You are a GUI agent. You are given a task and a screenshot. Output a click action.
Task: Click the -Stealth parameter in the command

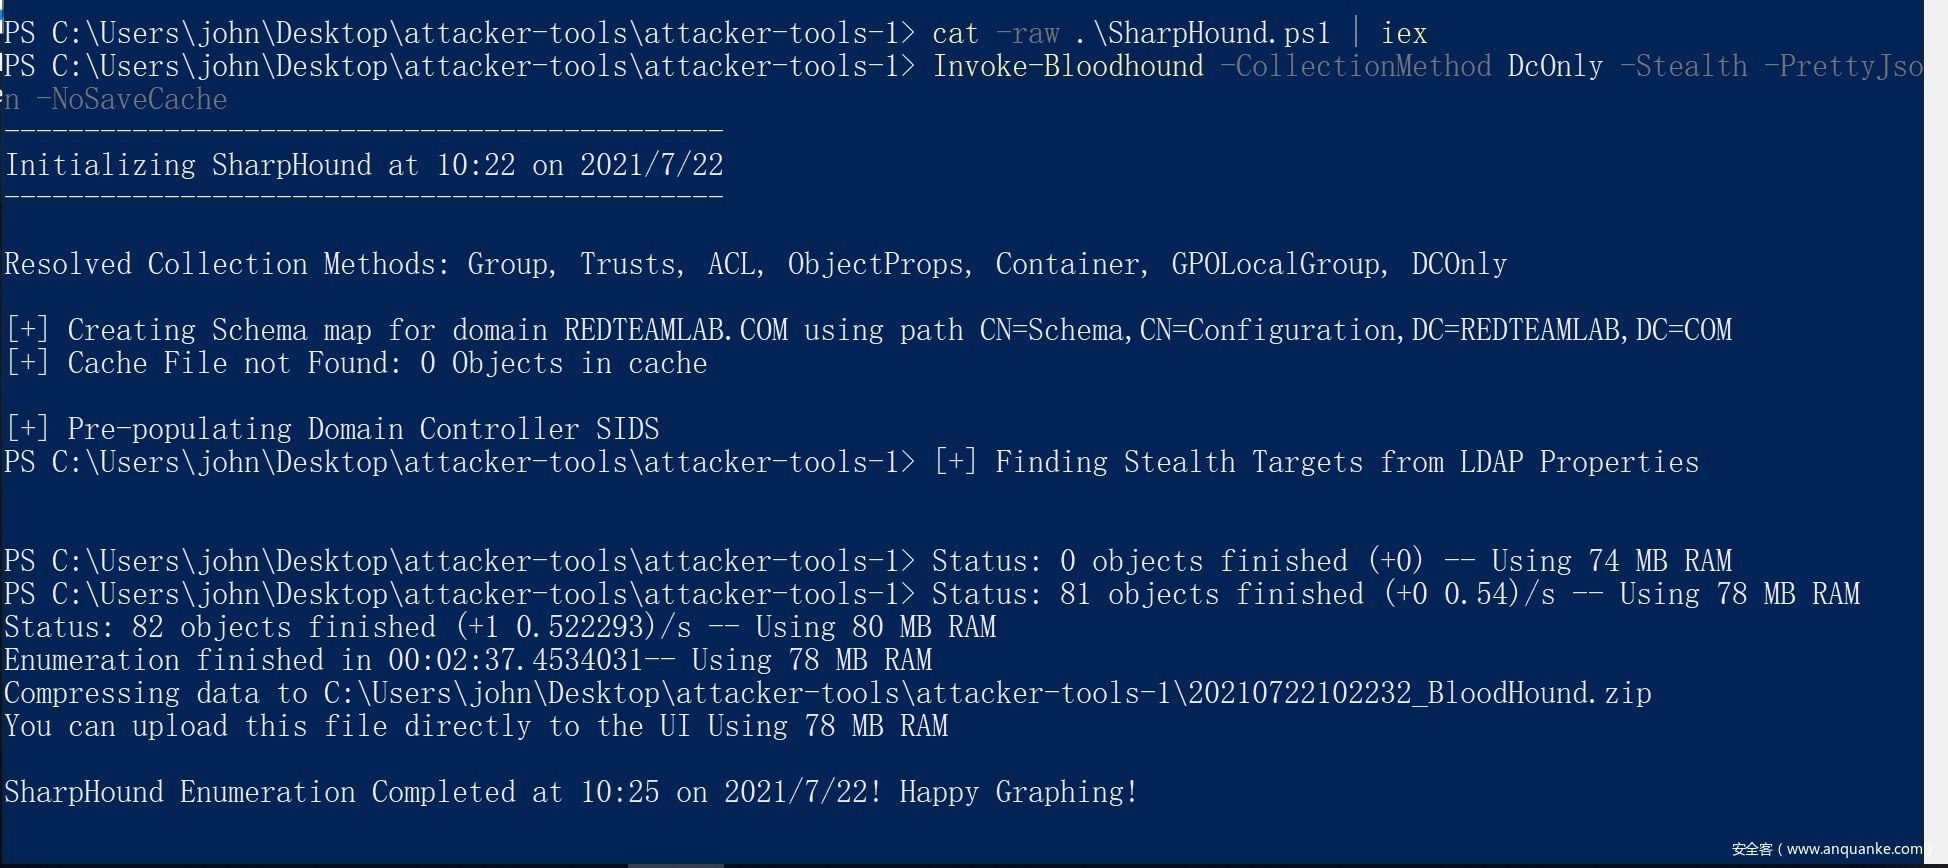tap(1683, 67)
